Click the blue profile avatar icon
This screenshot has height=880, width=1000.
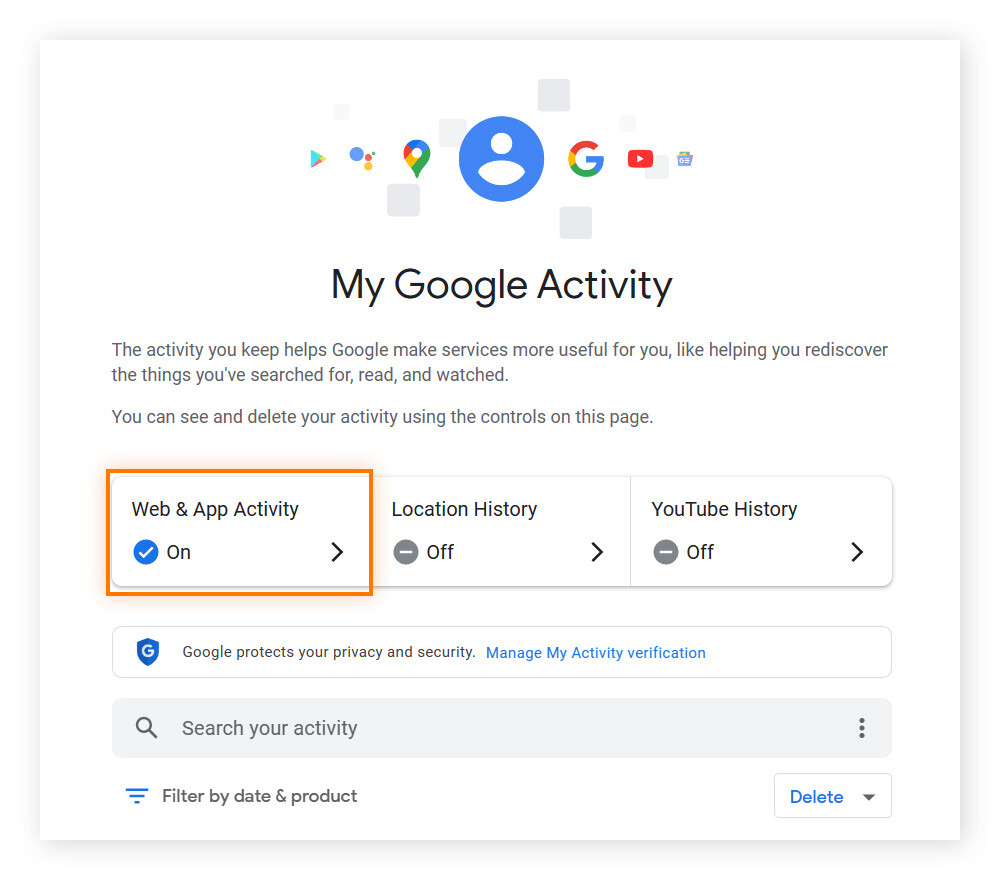coord(501,158)
